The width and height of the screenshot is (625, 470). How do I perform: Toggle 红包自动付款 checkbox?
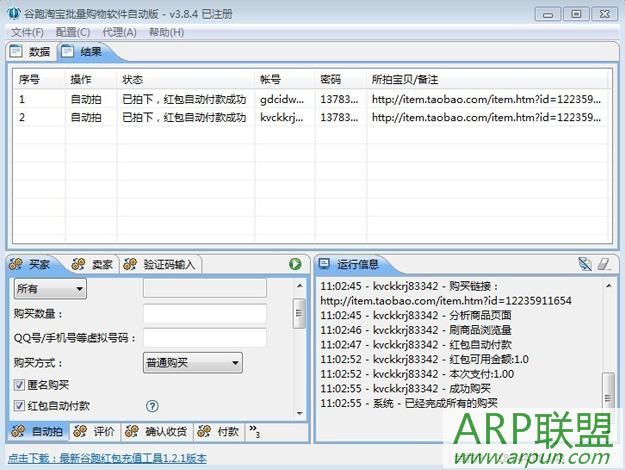19,406
